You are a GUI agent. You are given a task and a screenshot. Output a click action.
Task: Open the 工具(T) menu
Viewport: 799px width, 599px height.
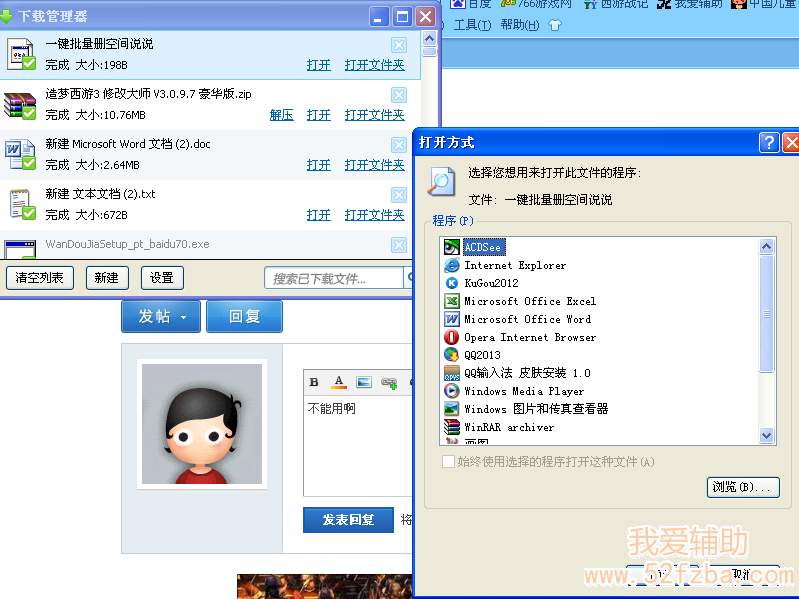[x=472, y=25]
